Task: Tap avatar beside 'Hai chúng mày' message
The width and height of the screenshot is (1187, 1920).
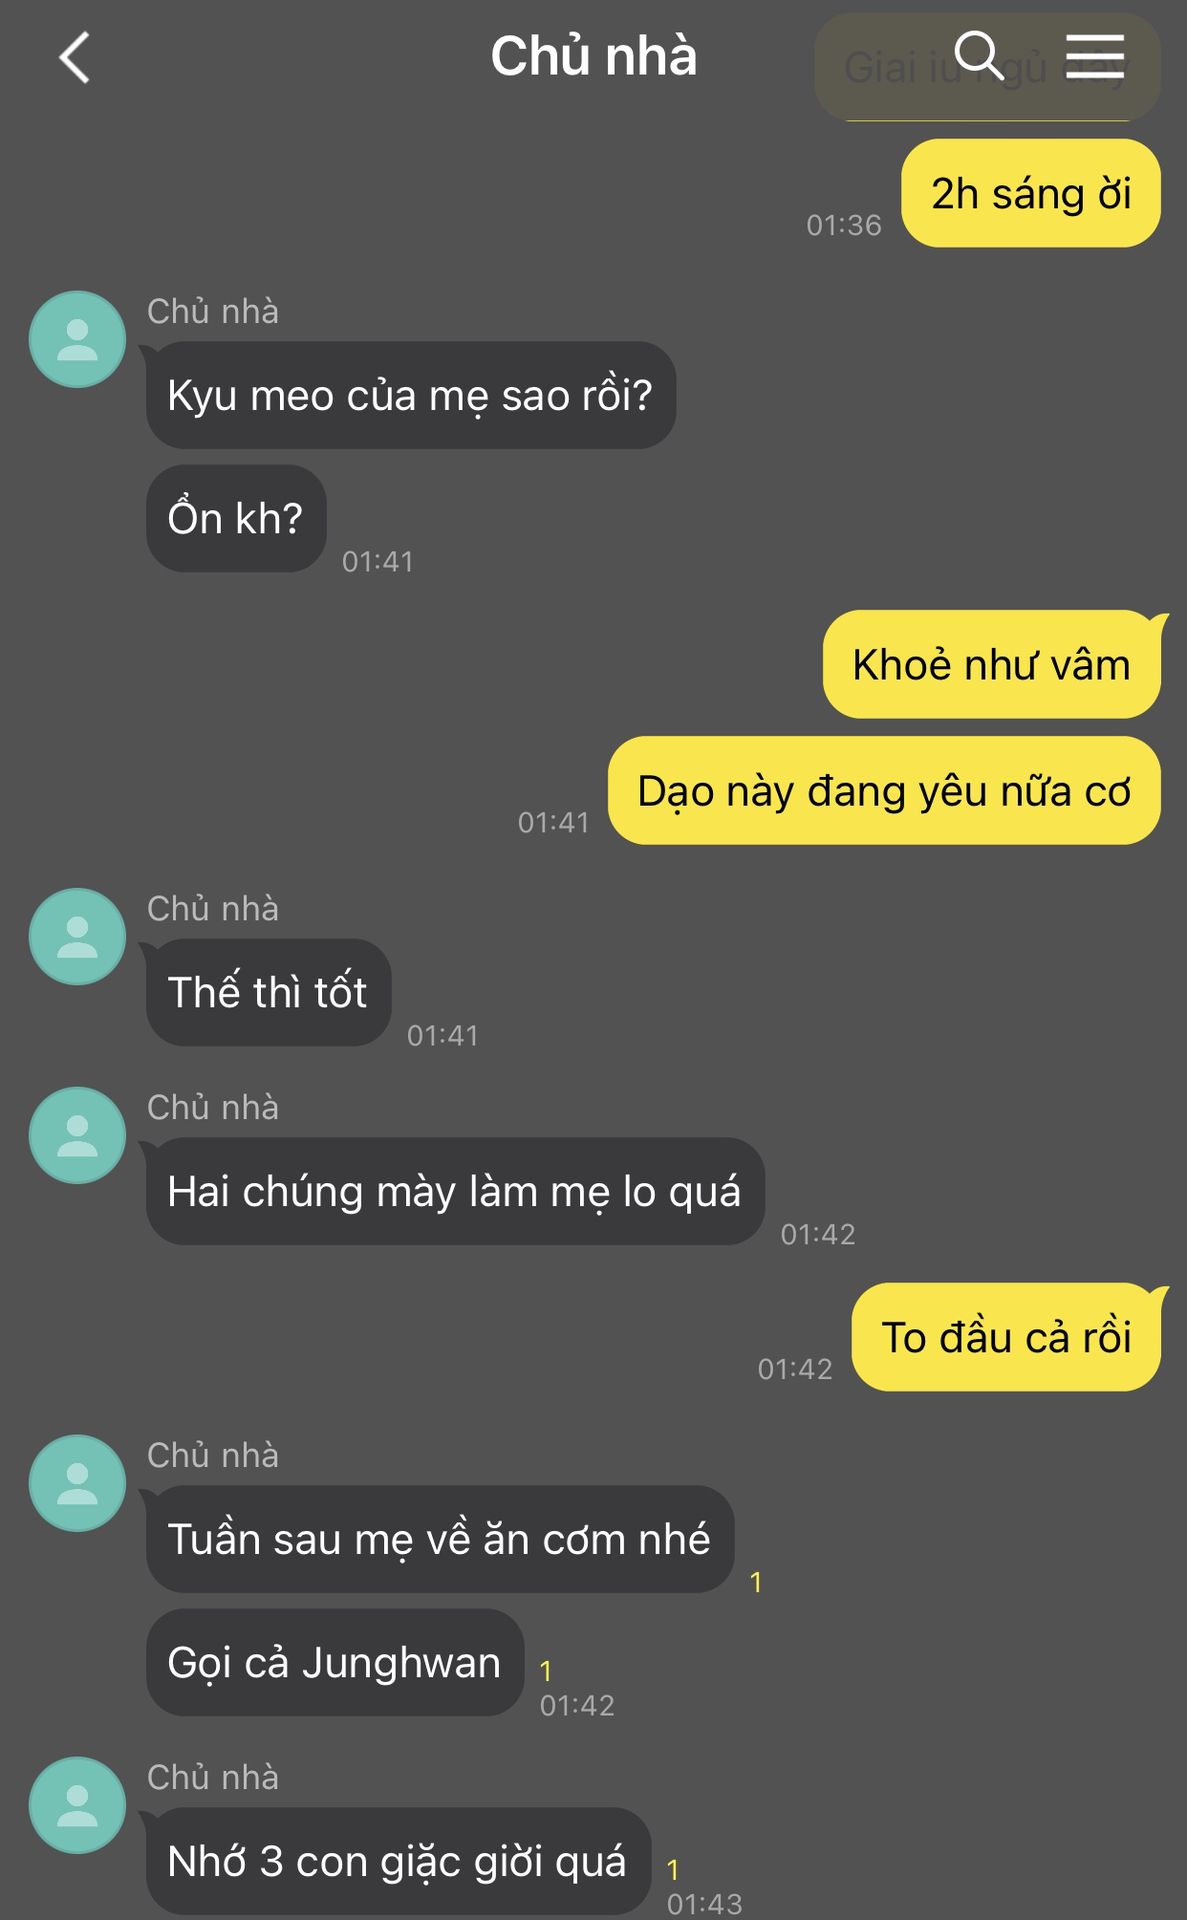Action: tap(77, 1135)
